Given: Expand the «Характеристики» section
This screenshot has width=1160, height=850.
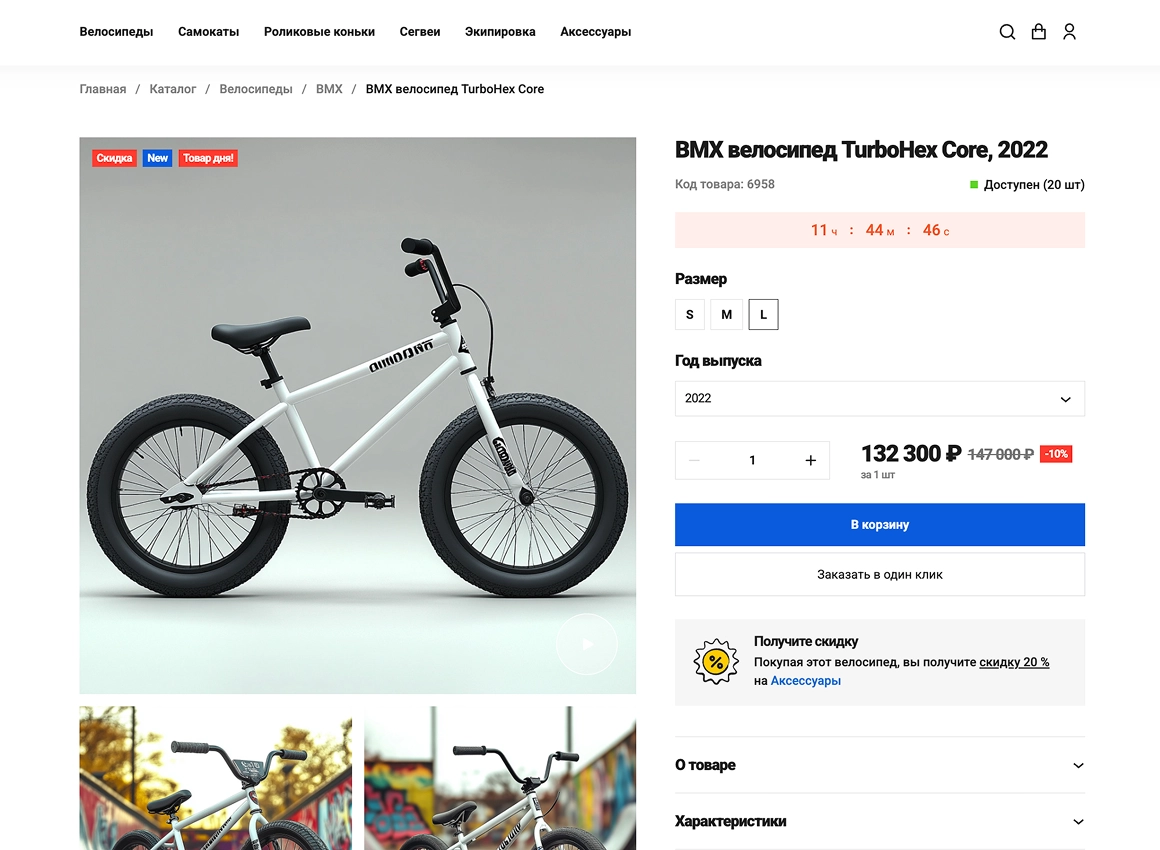Looking at the screenshot, I should pyautogui.click(x=879, y=821).
